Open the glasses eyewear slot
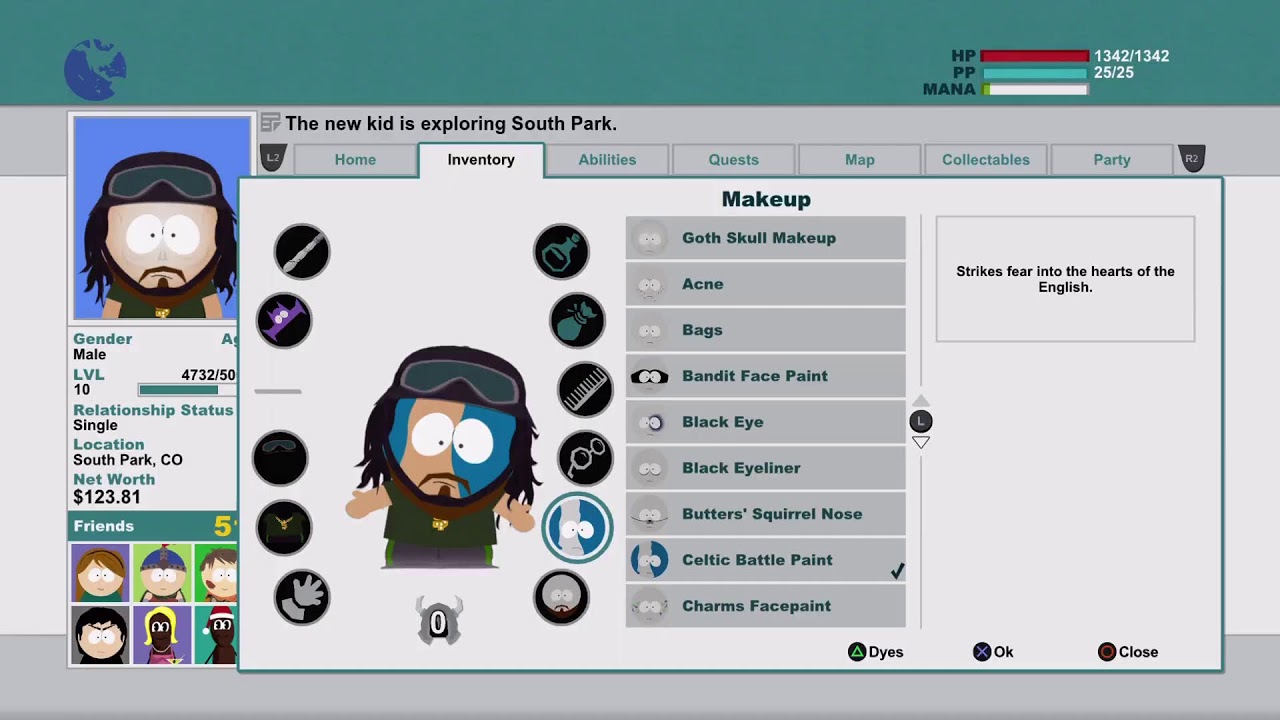The width and height of the screenshot is (1280, 720). (x=585, y=459)
